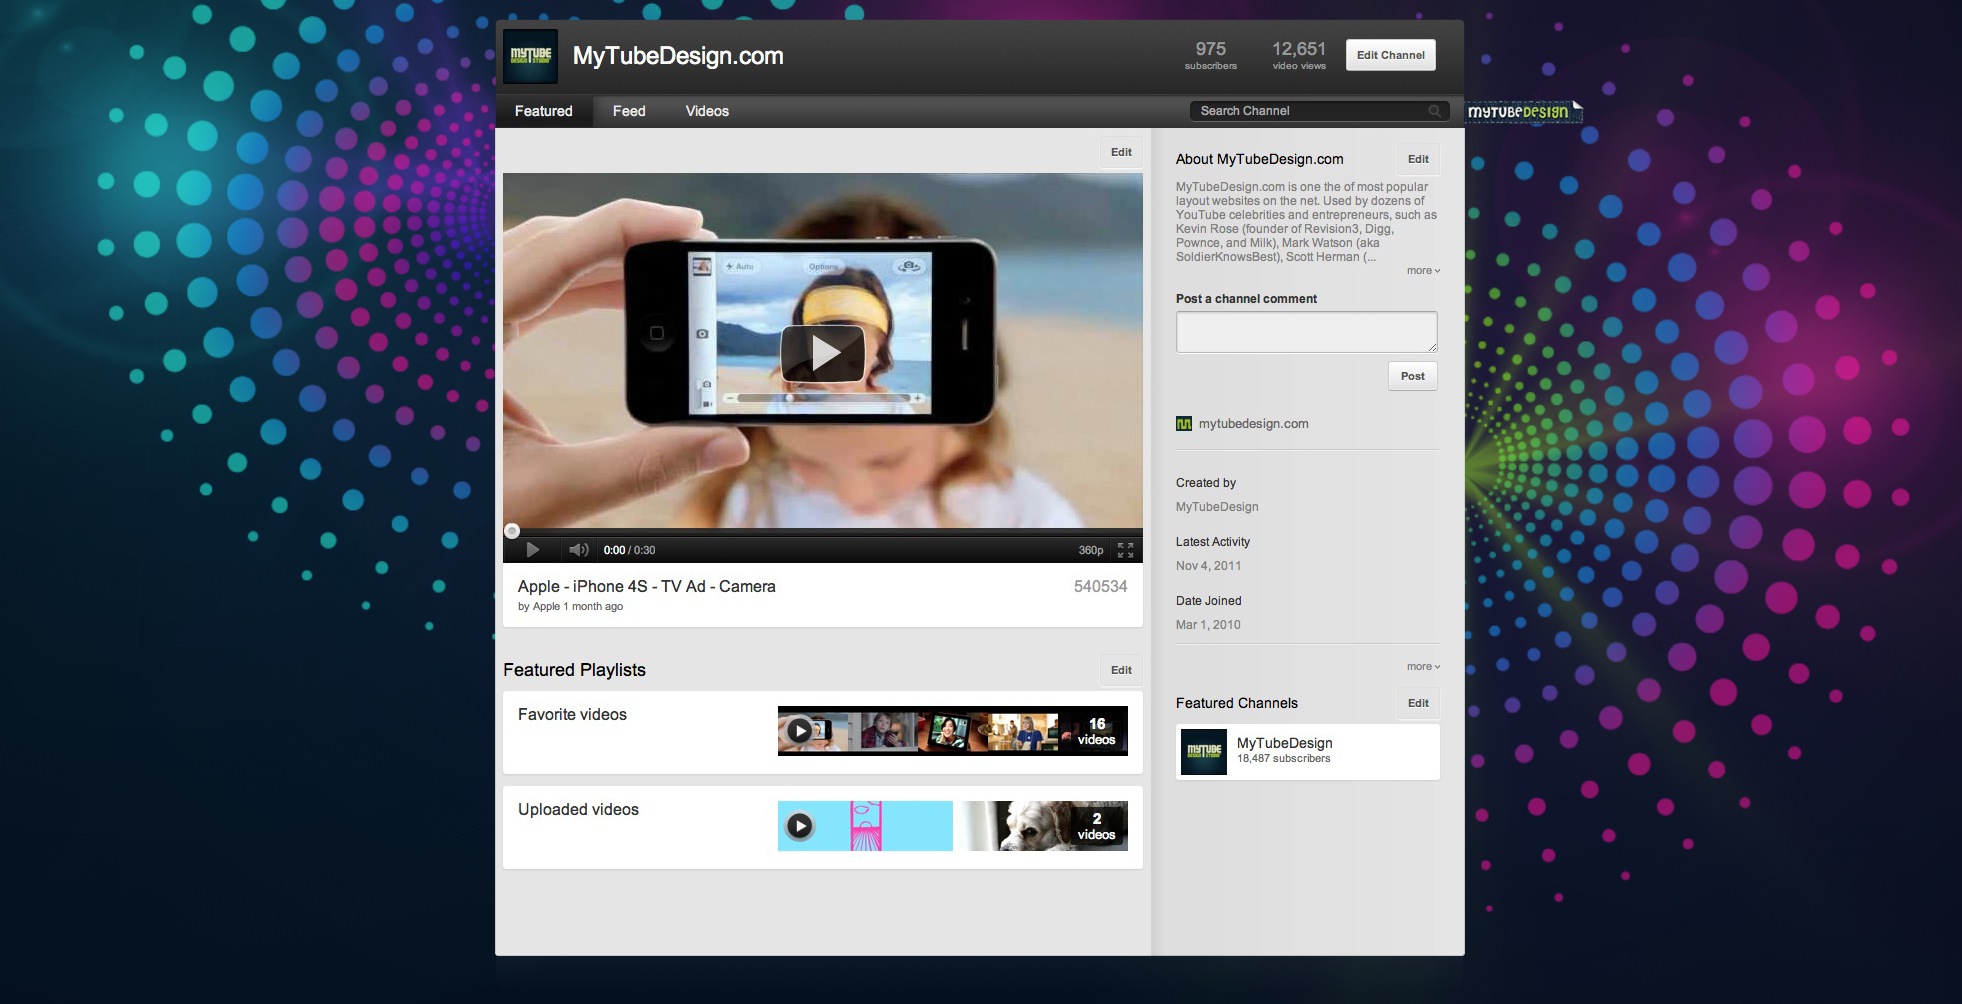Click the 540534 view count
The image size is (1962, 1004).
[x=1100, y=587]
